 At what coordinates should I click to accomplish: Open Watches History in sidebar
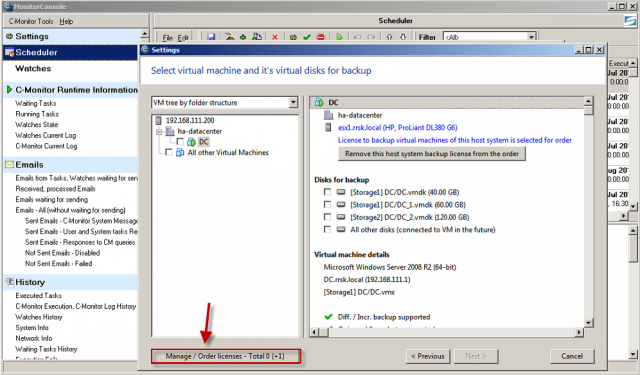pos(39,317)
